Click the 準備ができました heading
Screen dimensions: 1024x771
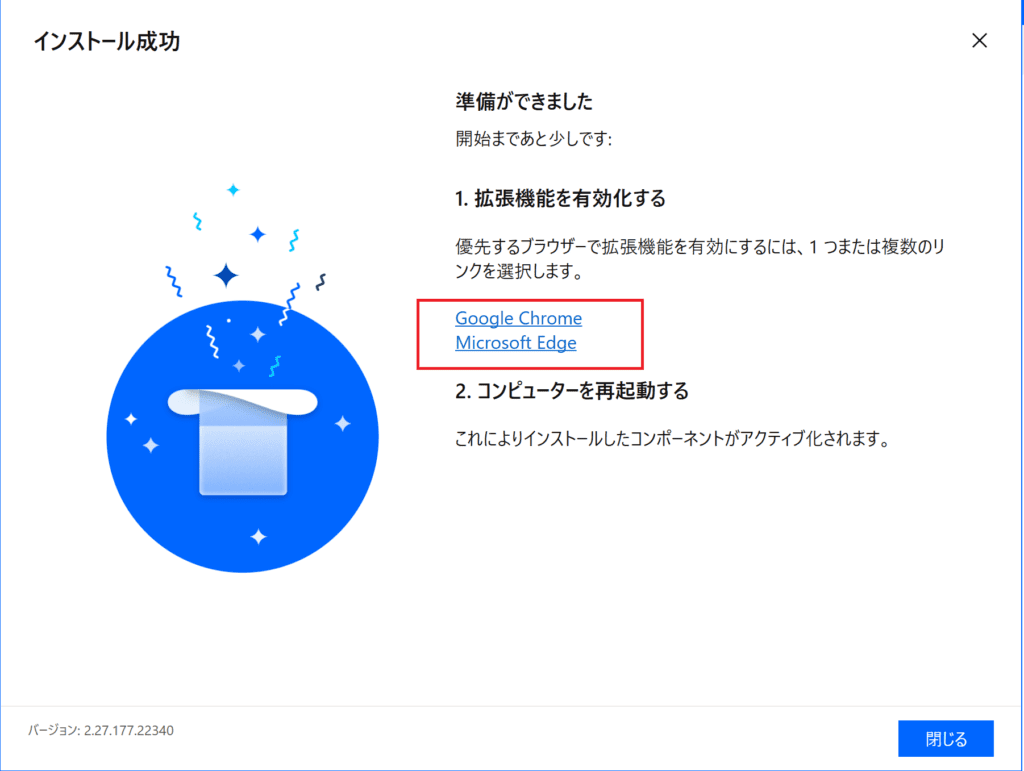[x=524, y=101]
